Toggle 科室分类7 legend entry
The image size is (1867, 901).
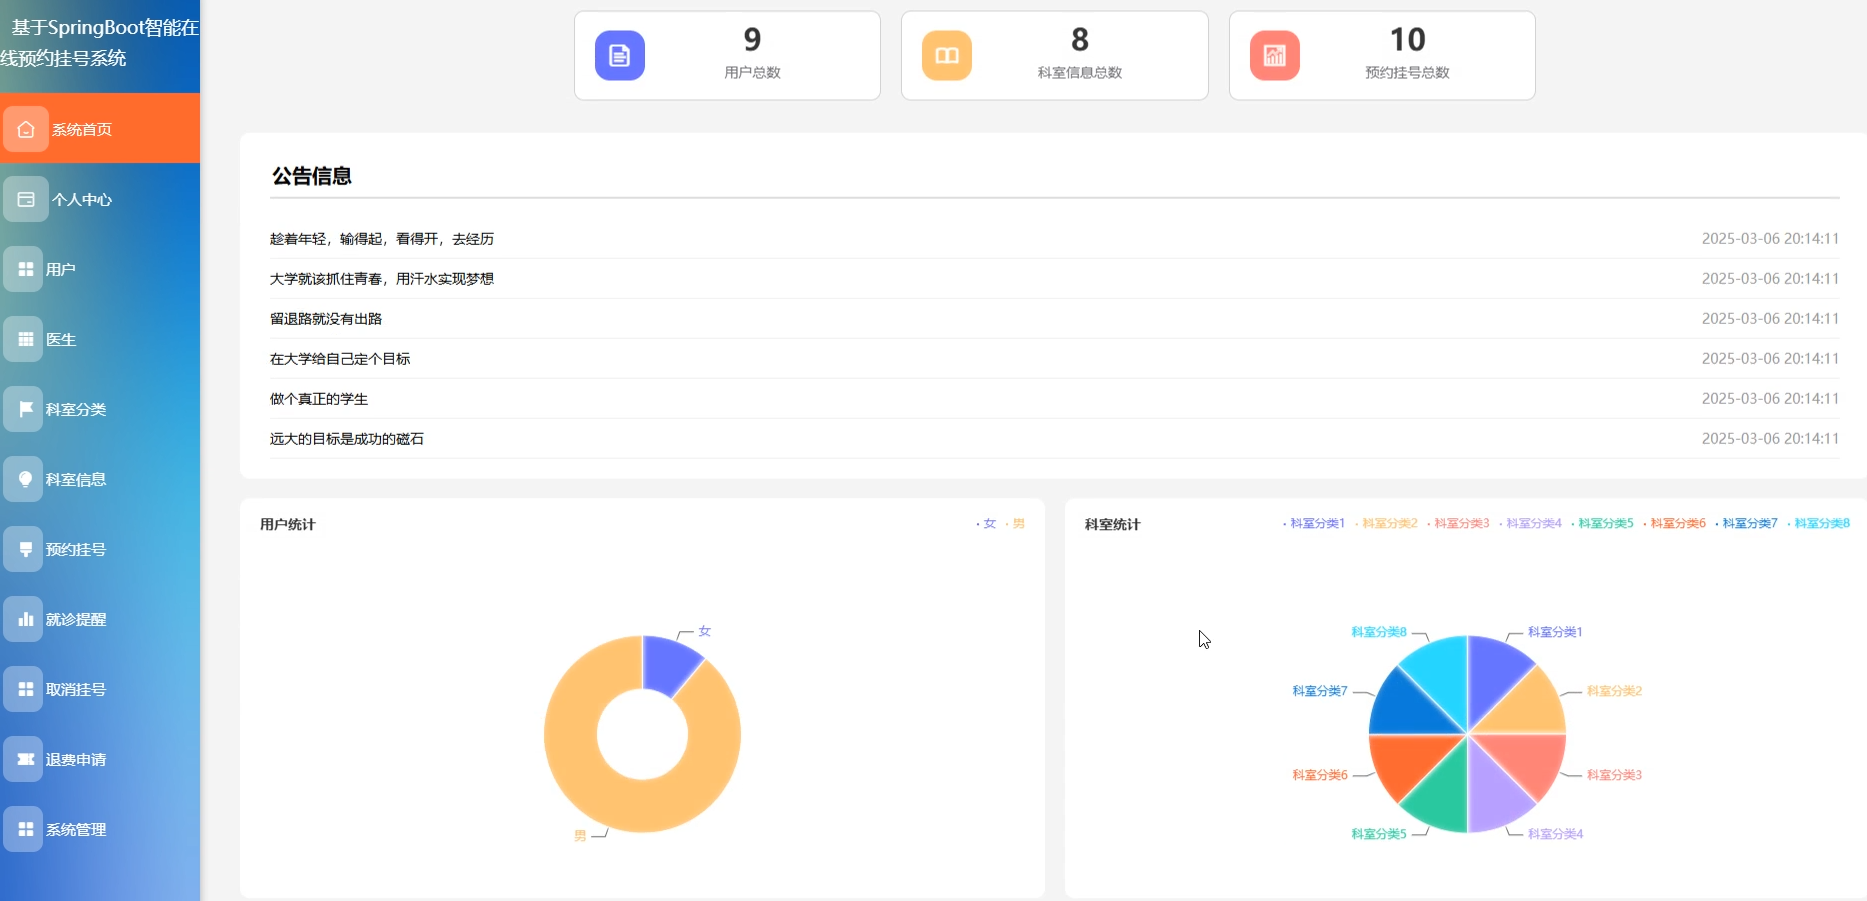pyautogui.click(x=1746, y=524)
